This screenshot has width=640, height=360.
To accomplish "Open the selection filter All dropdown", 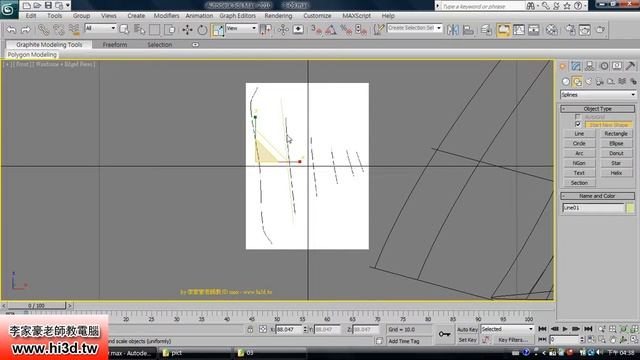I will pyautogui.click(x=100, y=28).
